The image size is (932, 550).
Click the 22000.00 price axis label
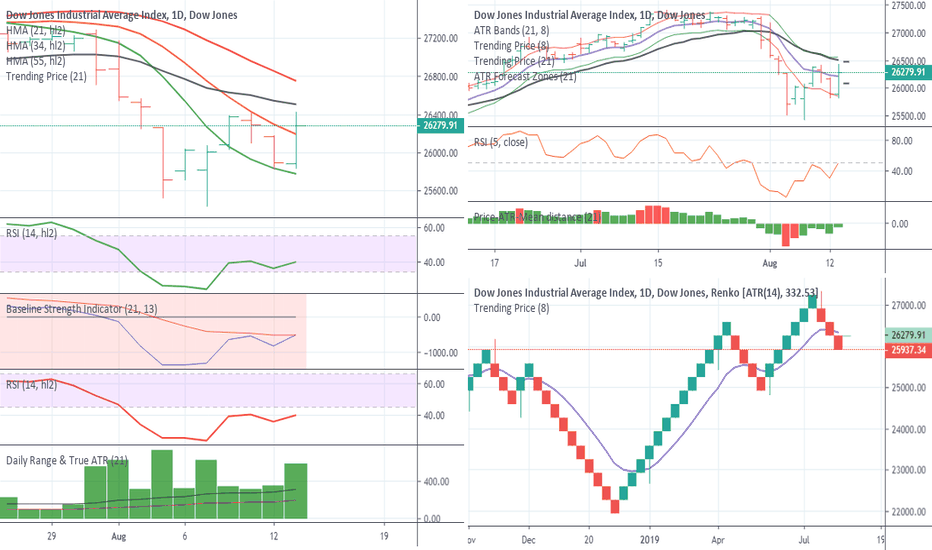point(908,512)
